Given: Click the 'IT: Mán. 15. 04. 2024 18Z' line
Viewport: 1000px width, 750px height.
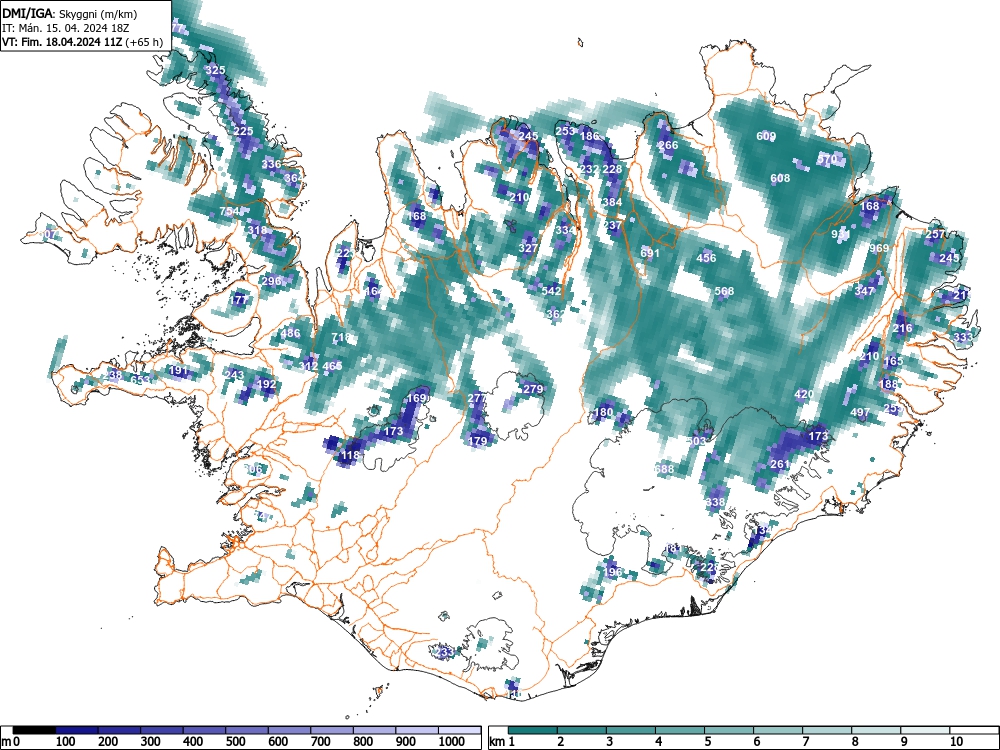Looking at the screenshot, I should [x=66, y=28].
